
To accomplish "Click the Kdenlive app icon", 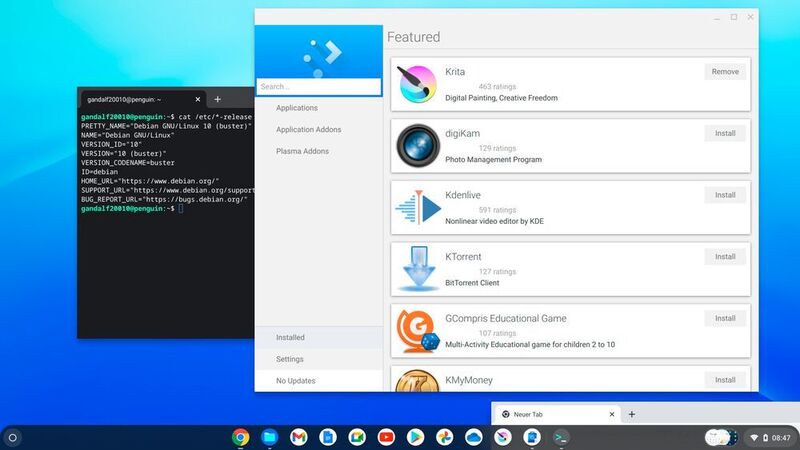I will point(418,207).
